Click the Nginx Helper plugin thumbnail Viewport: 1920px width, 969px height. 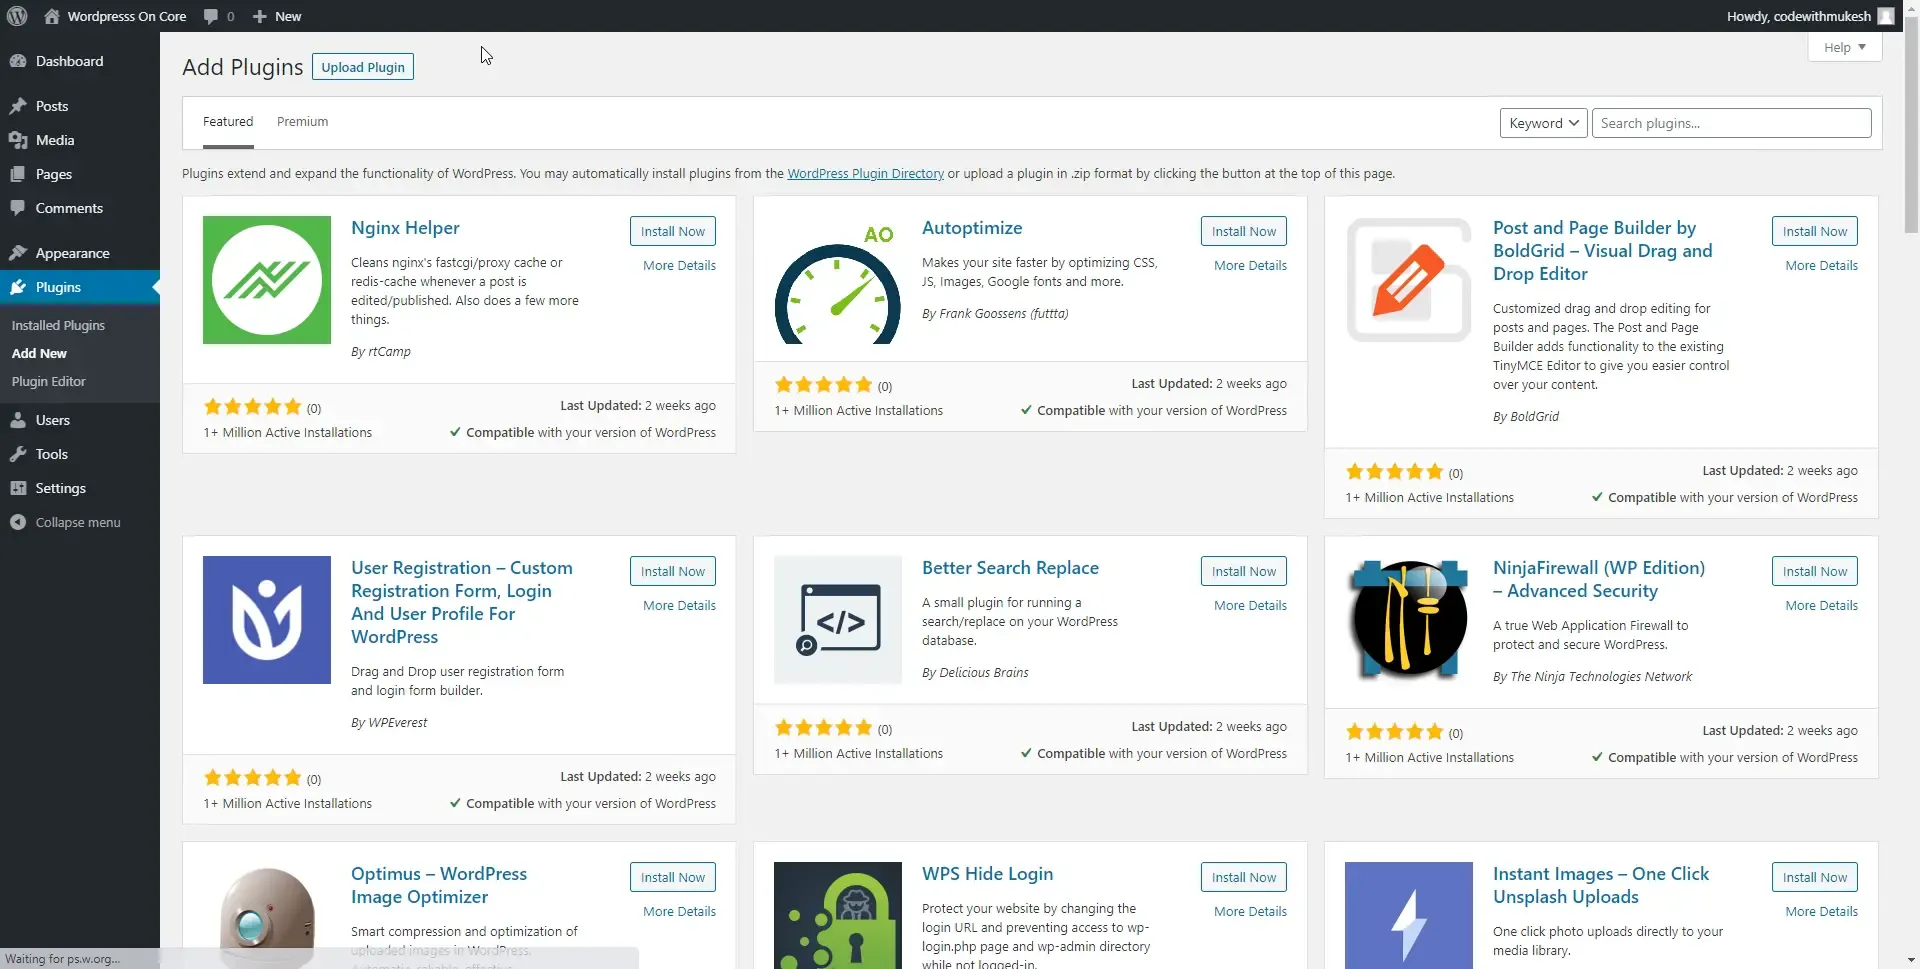(265, 280)
